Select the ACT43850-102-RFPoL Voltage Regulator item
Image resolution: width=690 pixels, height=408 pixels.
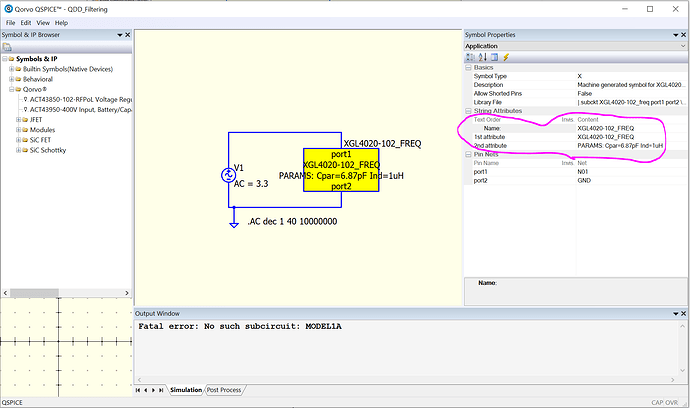coord(81,99)
